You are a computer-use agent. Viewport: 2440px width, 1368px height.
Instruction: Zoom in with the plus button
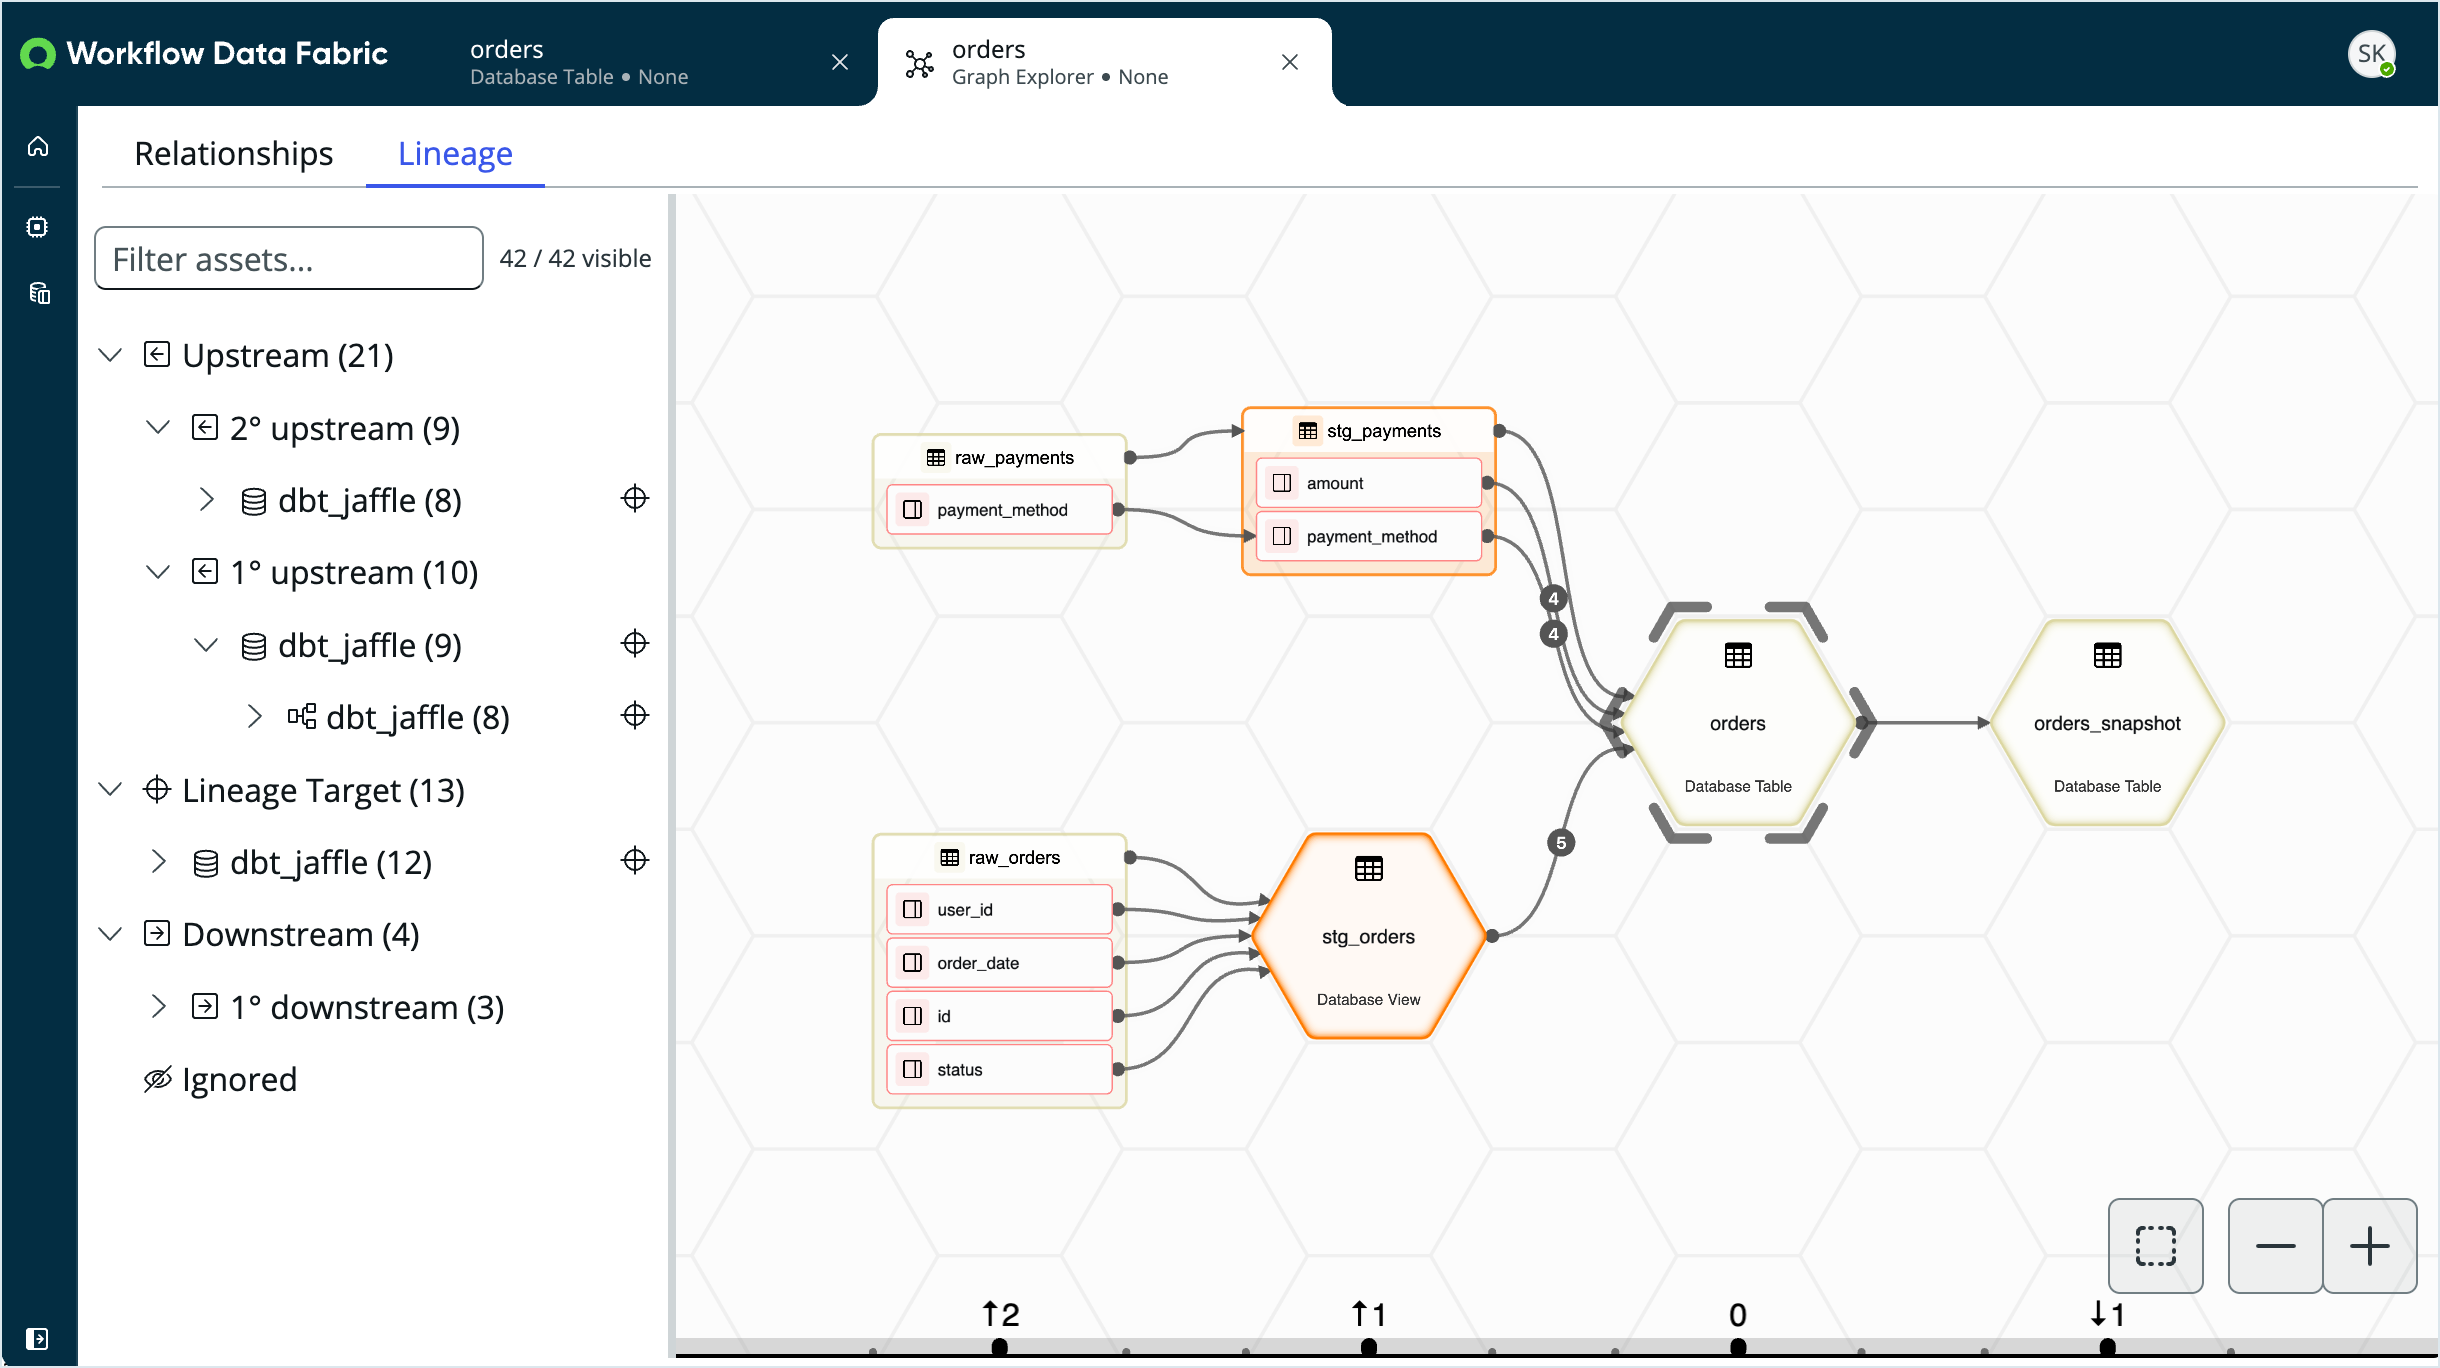2369,1246
